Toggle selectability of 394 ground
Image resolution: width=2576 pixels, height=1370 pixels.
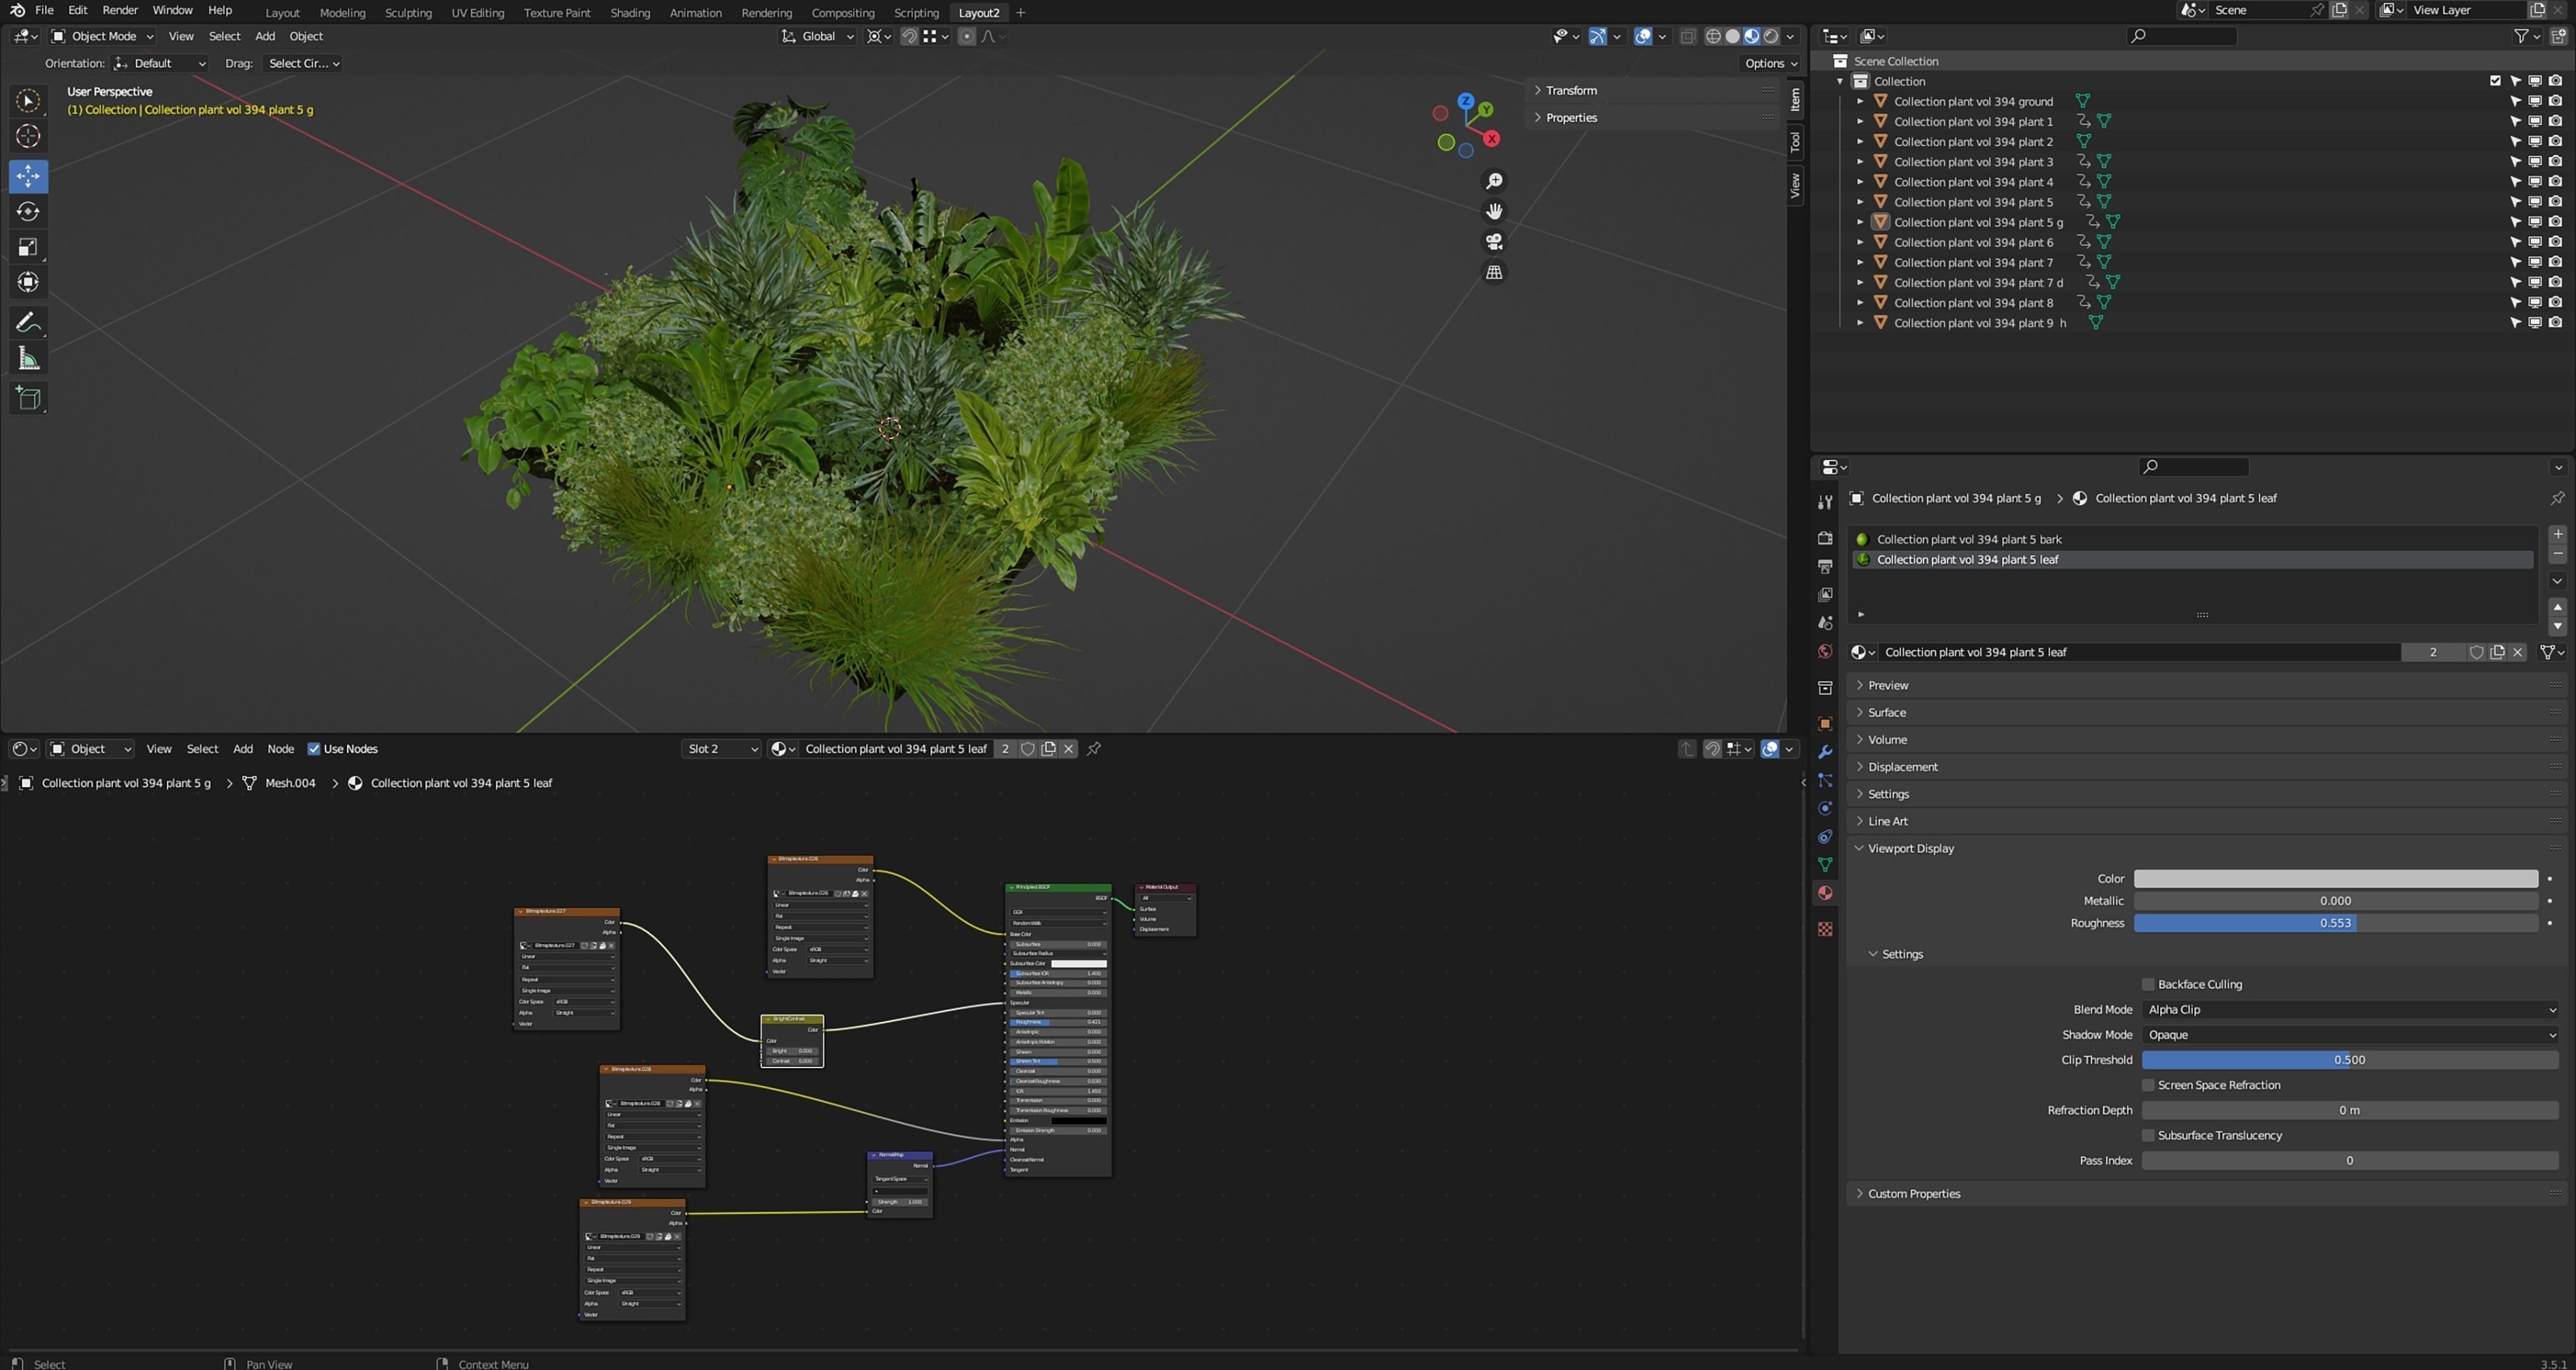tap(2515, 101)
